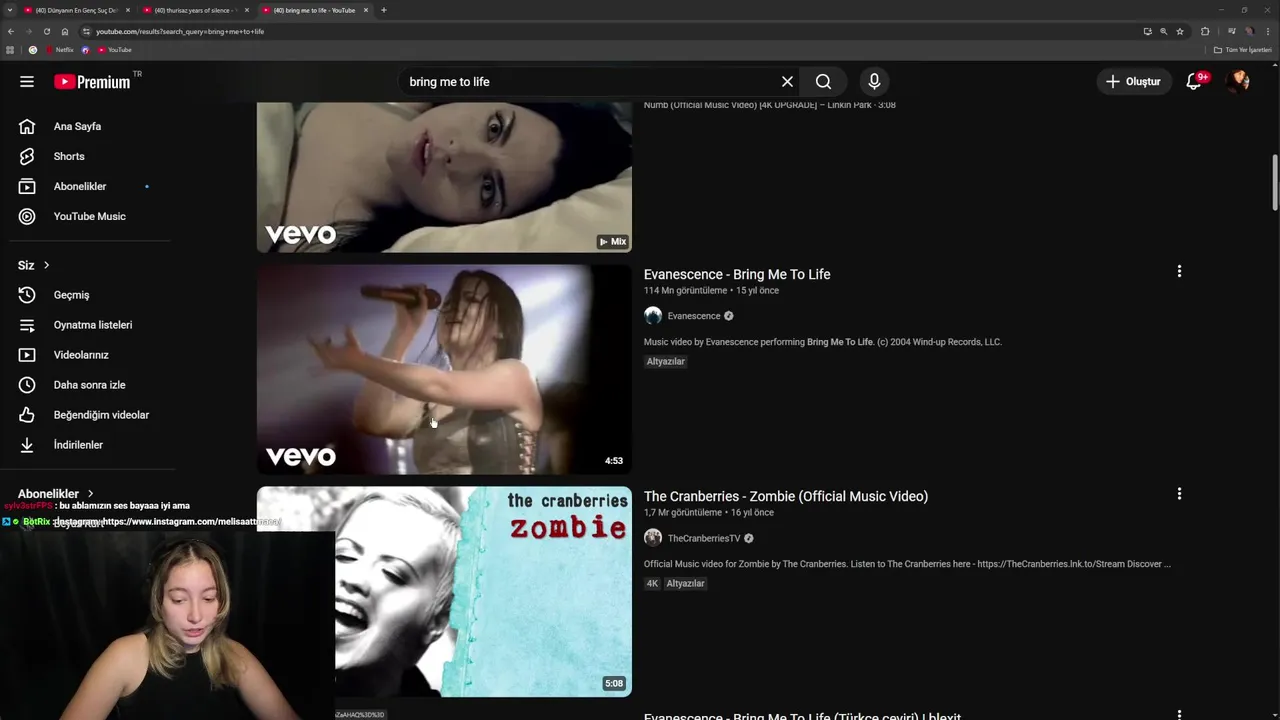Open the Cranberries Zombie thumbnail
Screen dimensions: 1280x720
point(444,591)
